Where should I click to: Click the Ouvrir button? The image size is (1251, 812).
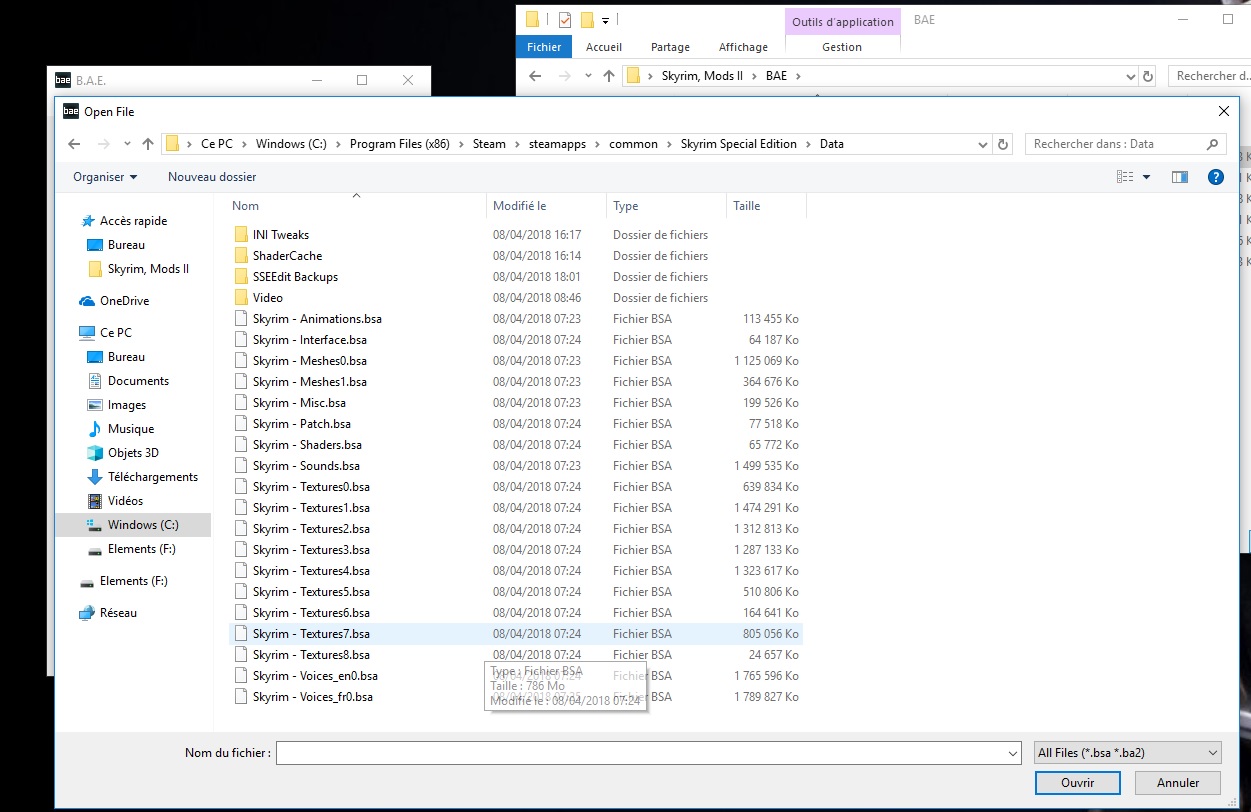(1077, 783)
